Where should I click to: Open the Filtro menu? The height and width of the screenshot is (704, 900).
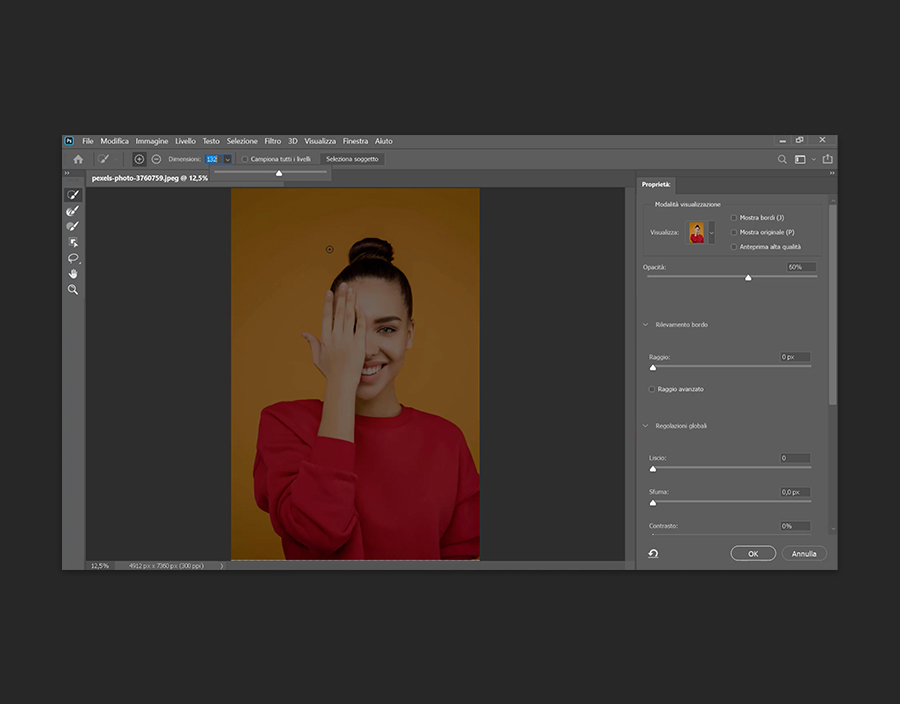click(272, 141)
